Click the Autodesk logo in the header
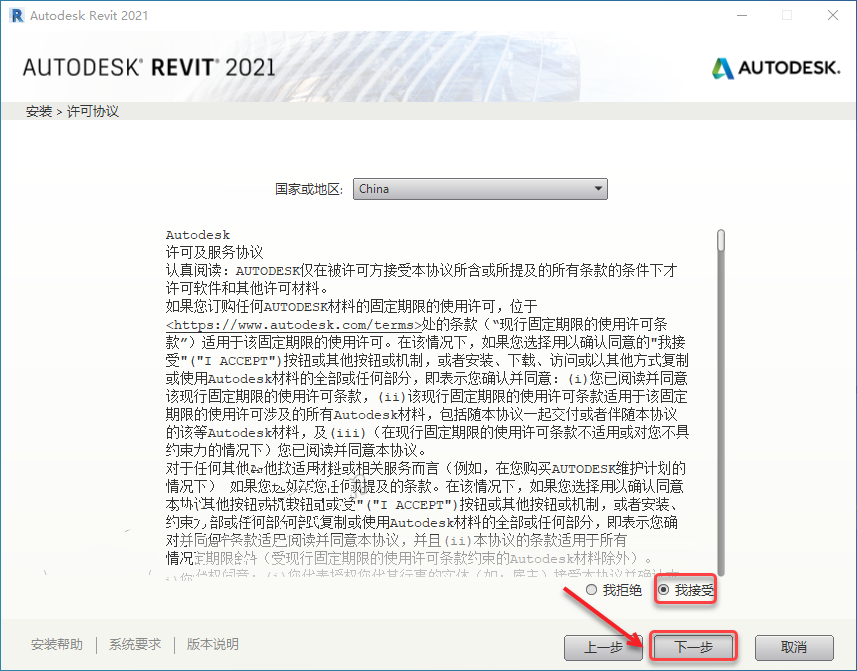The width and height of the screenshot is (857, 671). pos(776,68)
